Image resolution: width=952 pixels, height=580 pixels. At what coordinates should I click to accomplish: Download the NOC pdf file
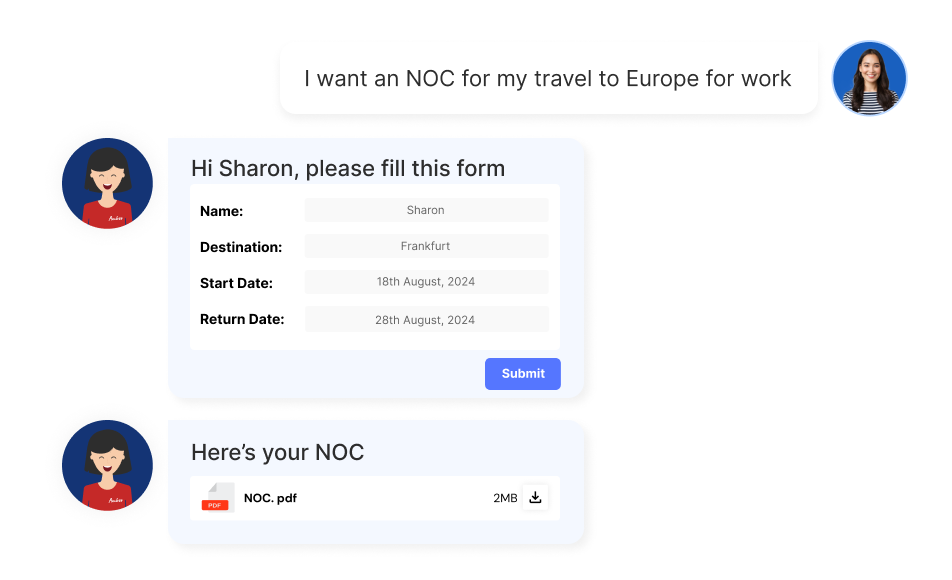pyautogui.click(x=535, y=497)
